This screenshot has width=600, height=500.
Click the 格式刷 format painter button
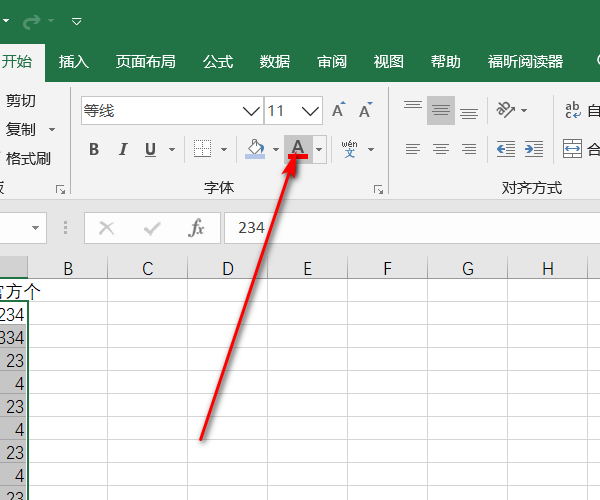[x=28, y=158]
